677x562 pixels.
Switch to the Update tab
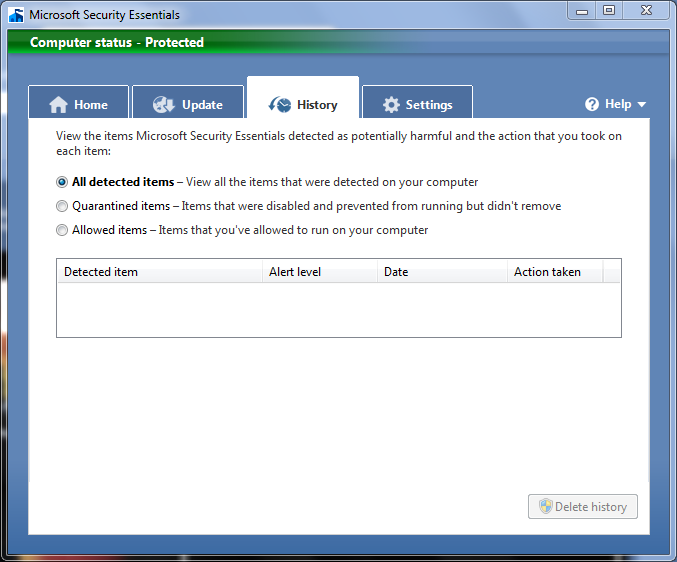click(188, 102)
